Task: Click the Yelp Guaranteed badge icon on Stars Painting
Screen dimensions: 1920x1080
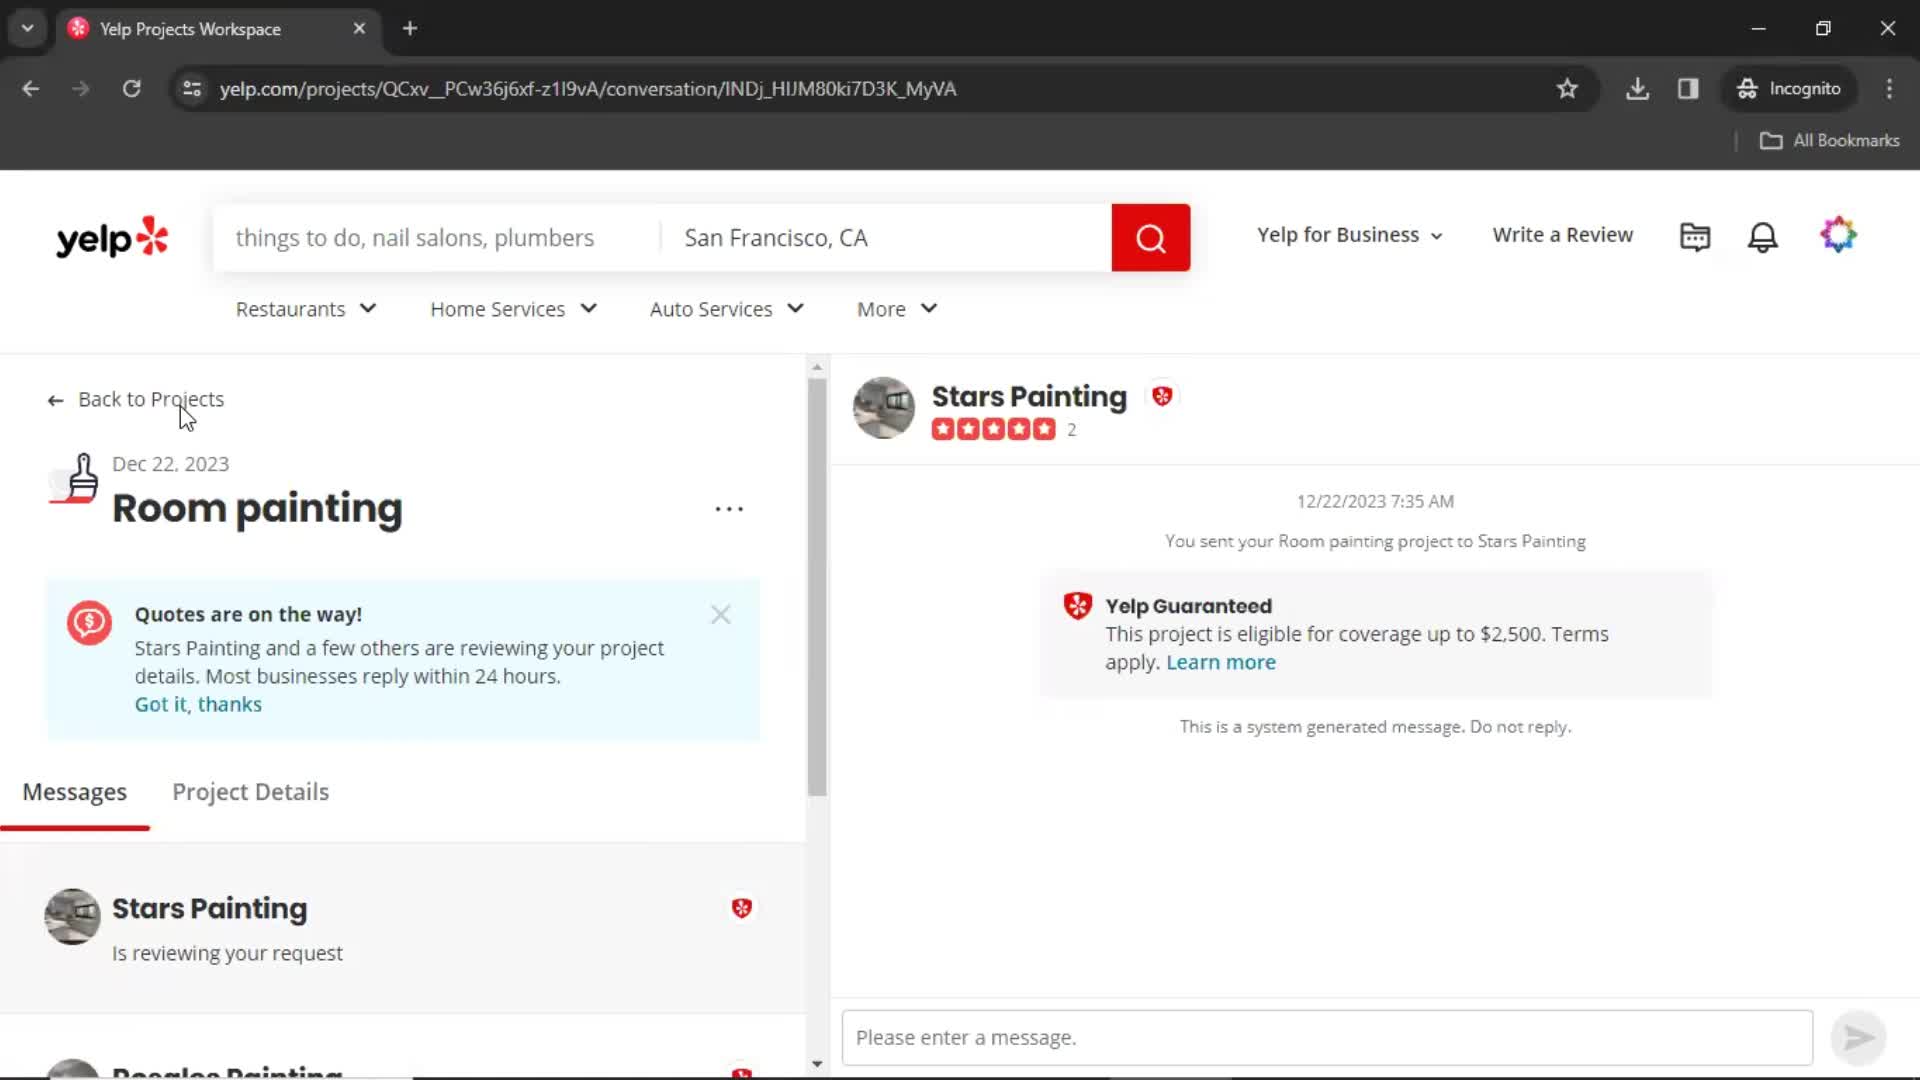Action: [x=1160, y=397]
